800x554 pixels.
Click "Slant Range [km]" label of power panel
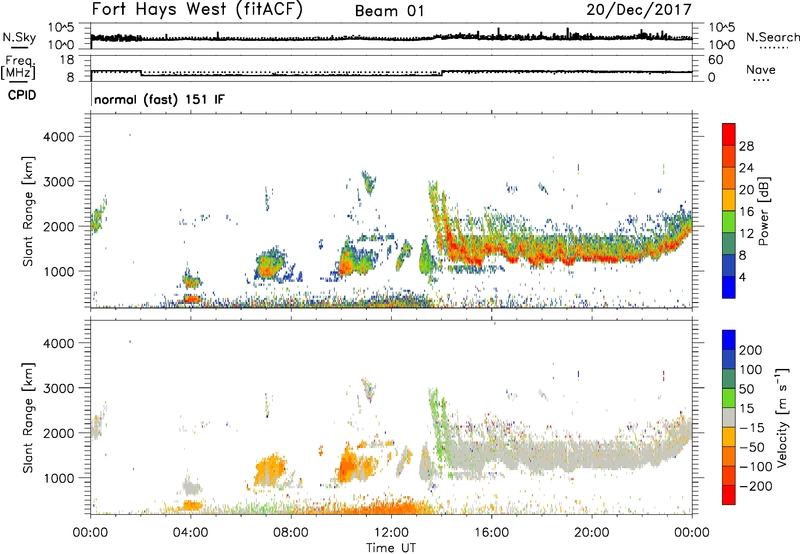(28, 211)
